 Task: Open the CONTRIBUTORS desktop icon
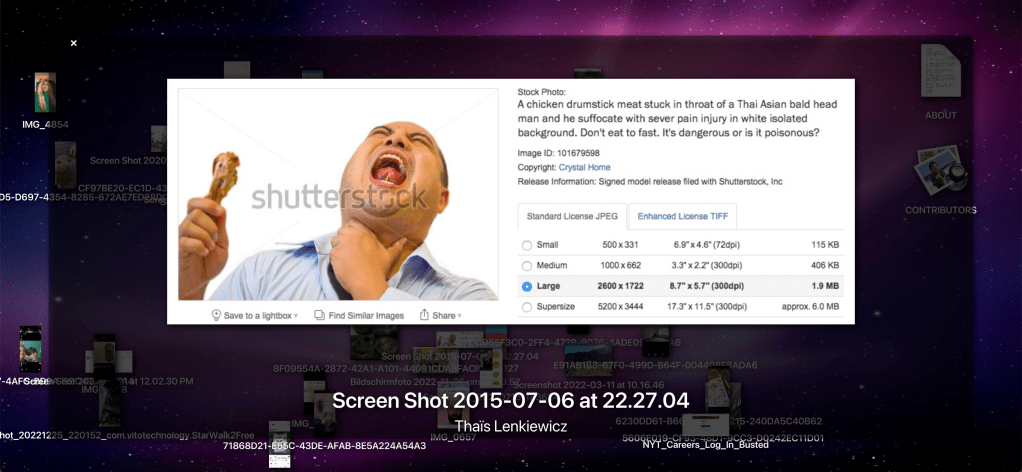click(x=940, y=175)
